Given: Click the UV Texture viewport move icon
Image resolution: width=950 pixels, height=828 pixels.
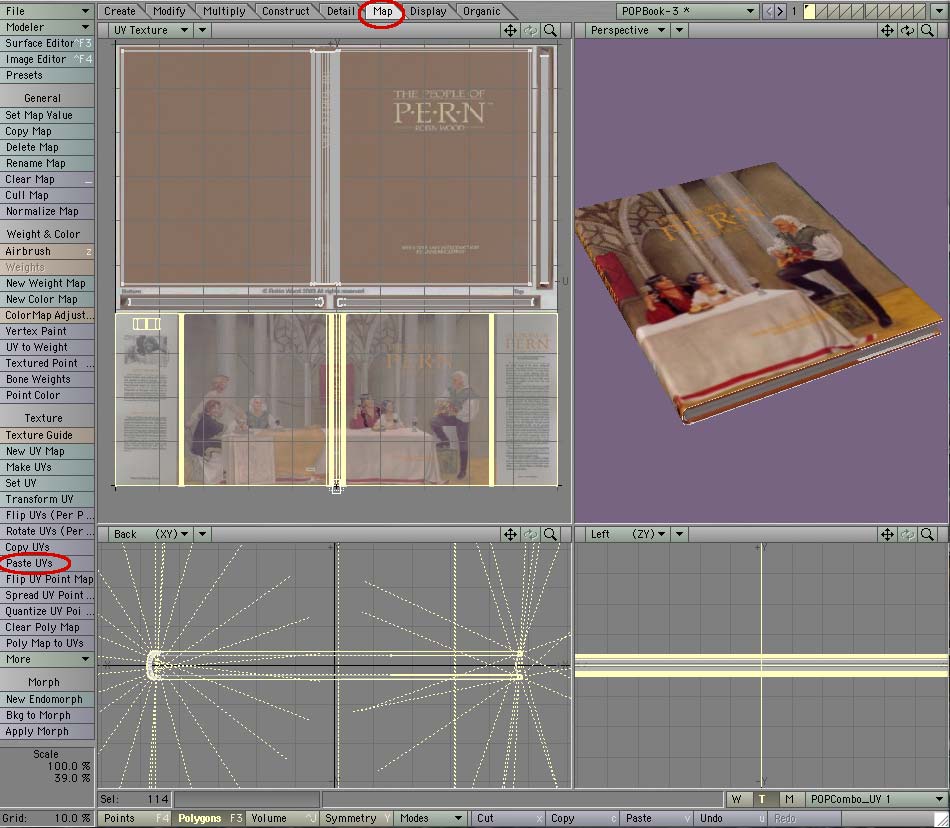Looking at the screenshot, I should point(510,30).
